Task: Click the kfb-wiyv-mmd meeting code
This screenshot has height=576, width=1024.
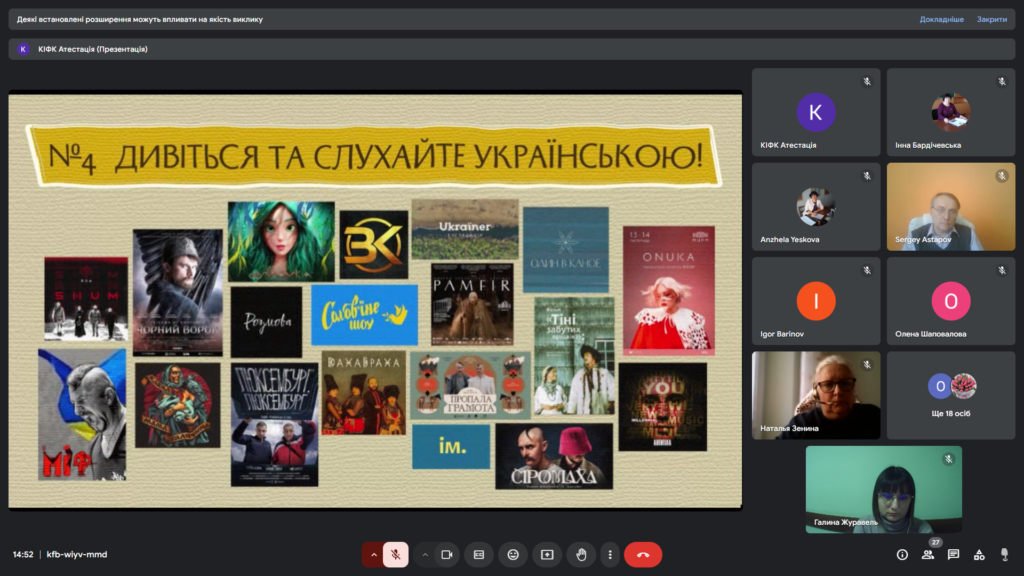Action: (76, 554)
